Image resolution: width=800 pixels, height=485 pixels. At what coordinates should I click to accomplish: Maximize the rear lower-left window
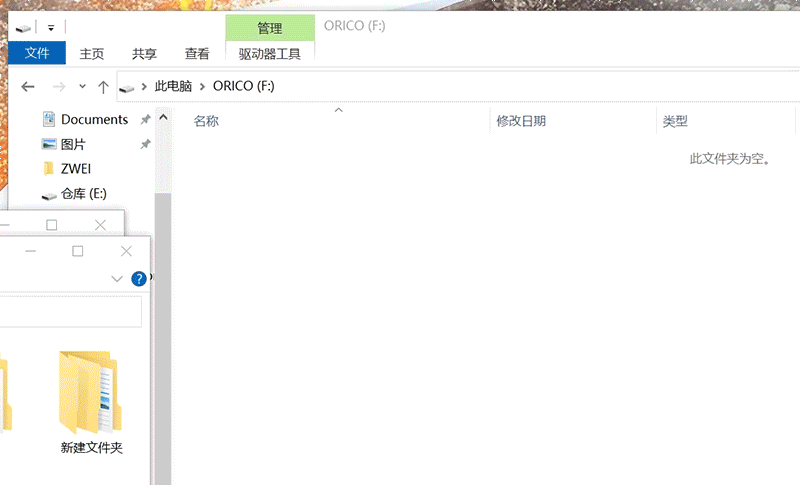52,225
